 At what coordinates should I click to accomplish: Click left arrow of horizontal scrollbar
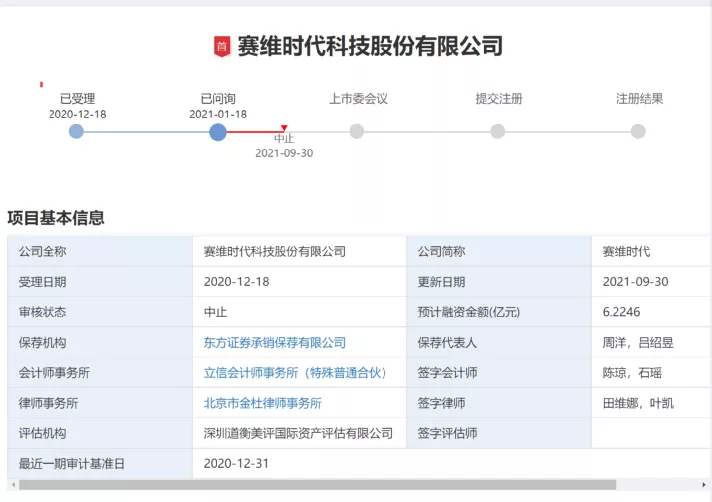(x=13, y=485)
